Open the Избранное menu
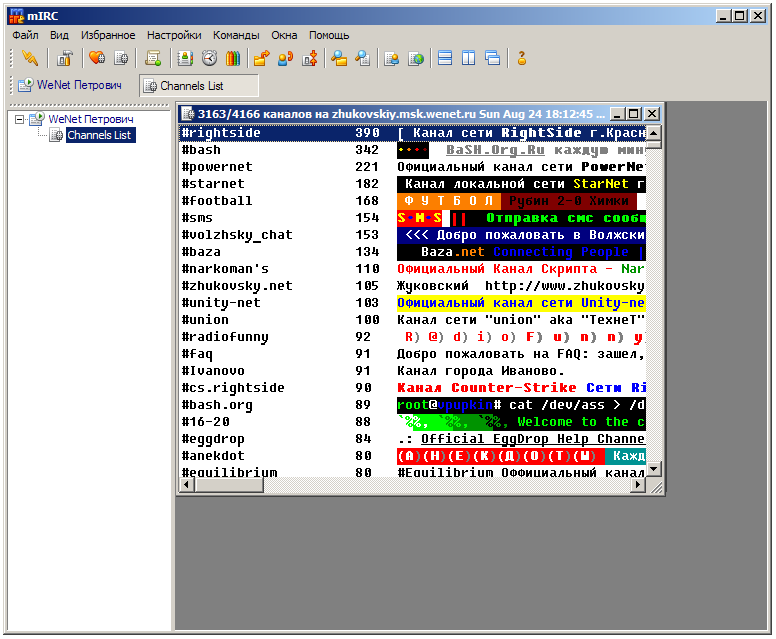Image resolution: width=776 pixels, height=639 pixels. coord(108,35)
